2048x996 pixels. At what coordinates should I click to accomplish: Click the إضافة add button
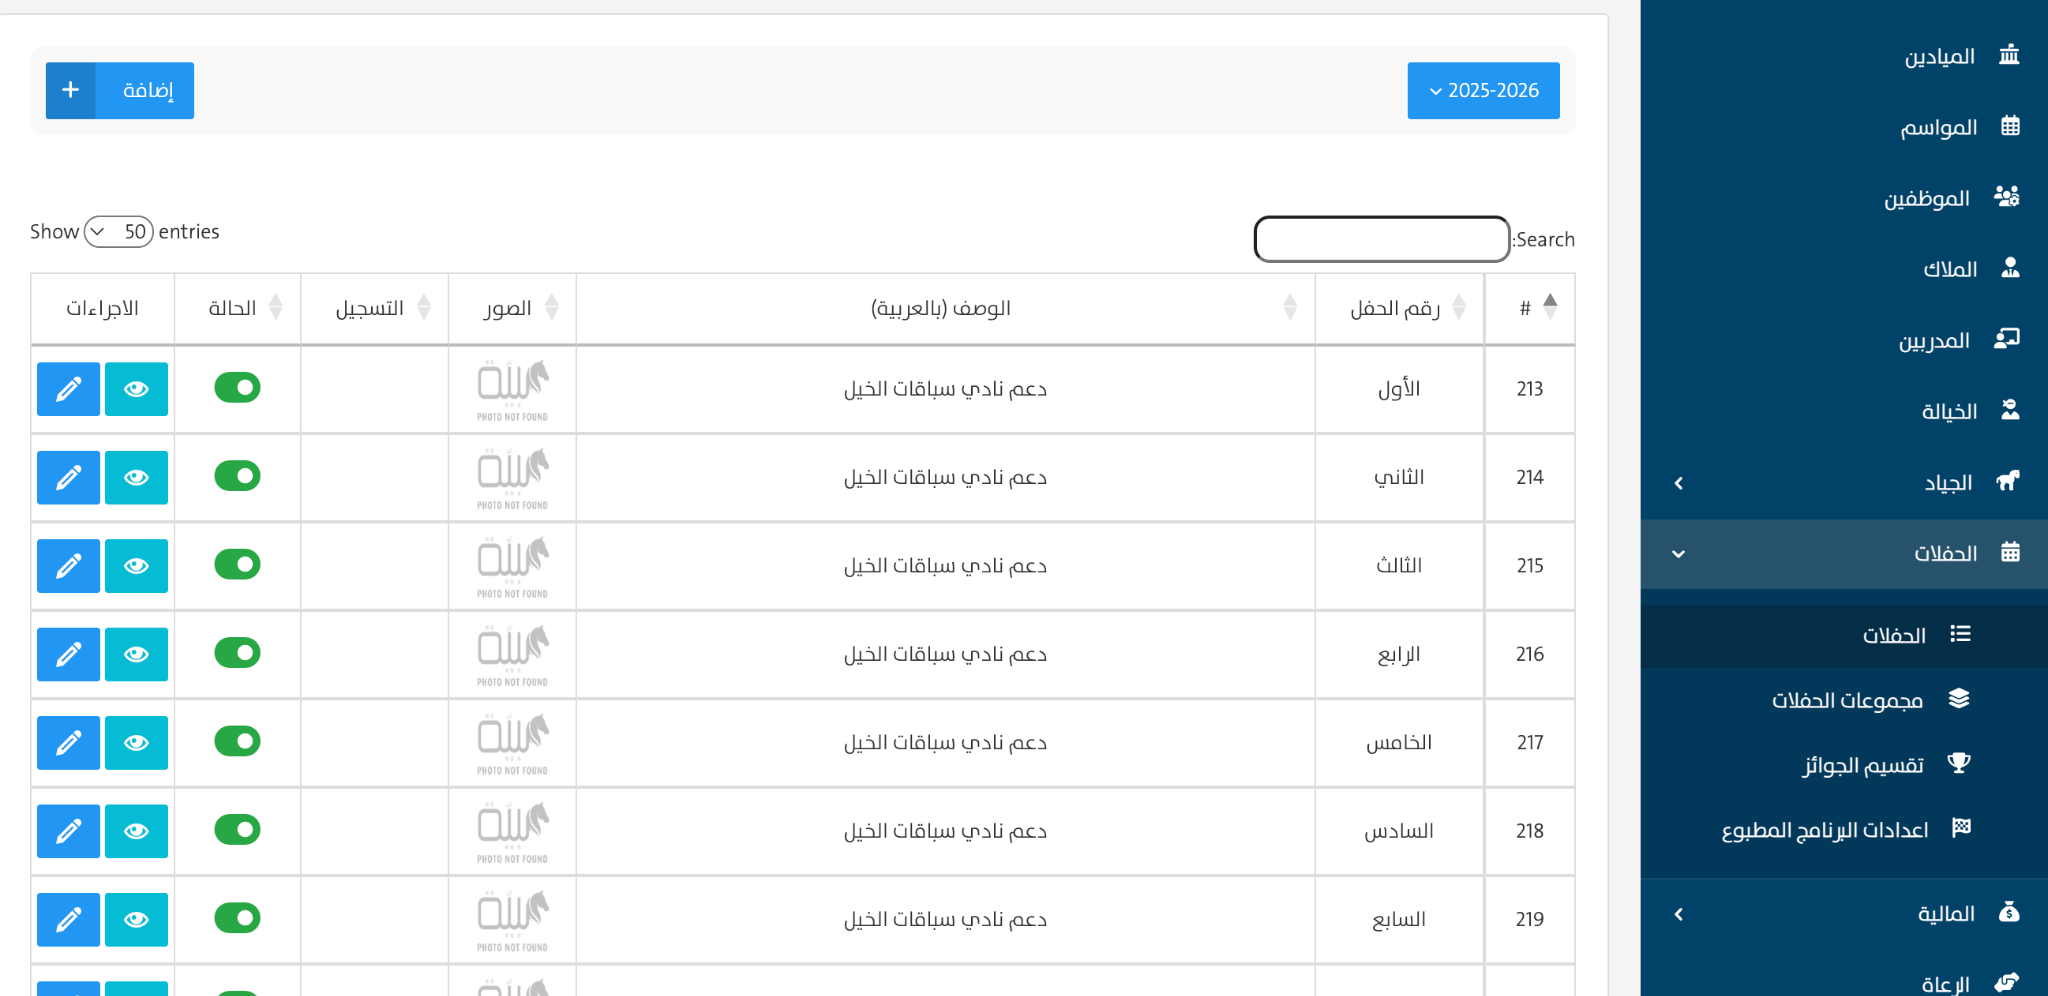coord(120,91)
